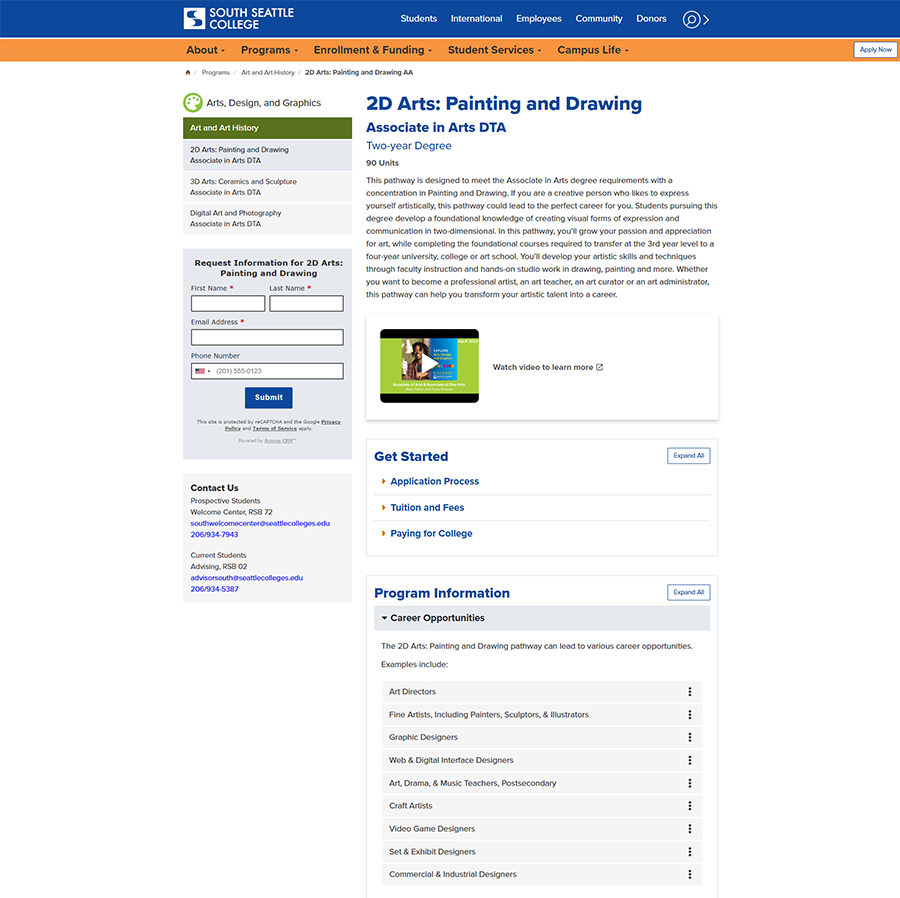Viewport: 900px width, 898px height.
Task: Open three-dot menu for Video Game Designers
Action: pos(689,829)
